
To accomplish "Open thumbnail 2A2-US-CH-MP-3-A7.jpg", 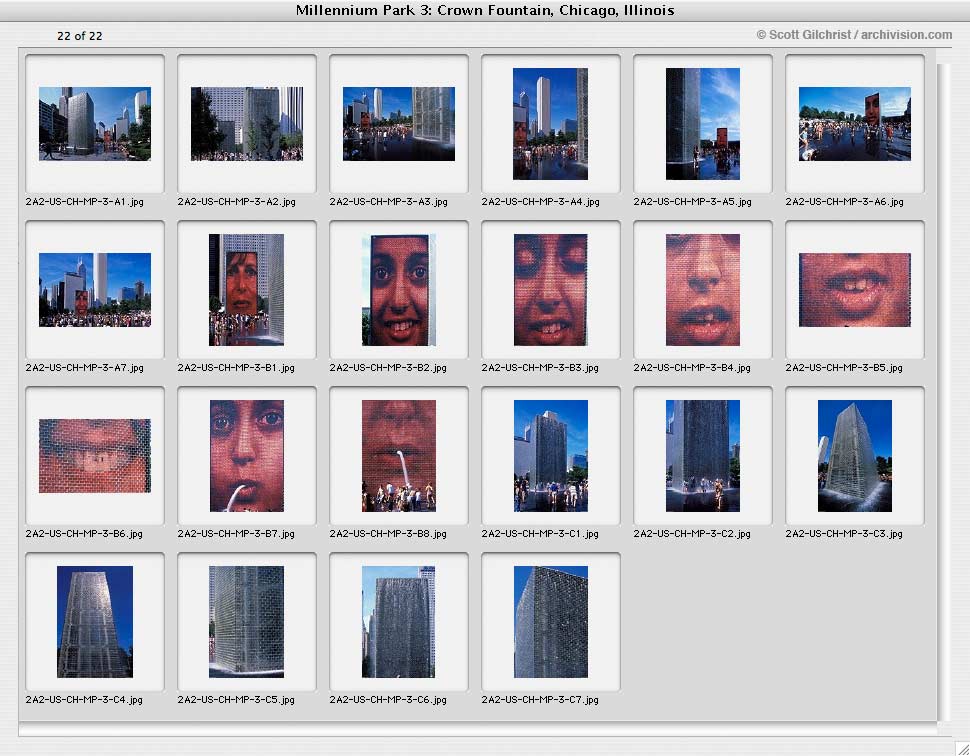I will click(95, 290).
